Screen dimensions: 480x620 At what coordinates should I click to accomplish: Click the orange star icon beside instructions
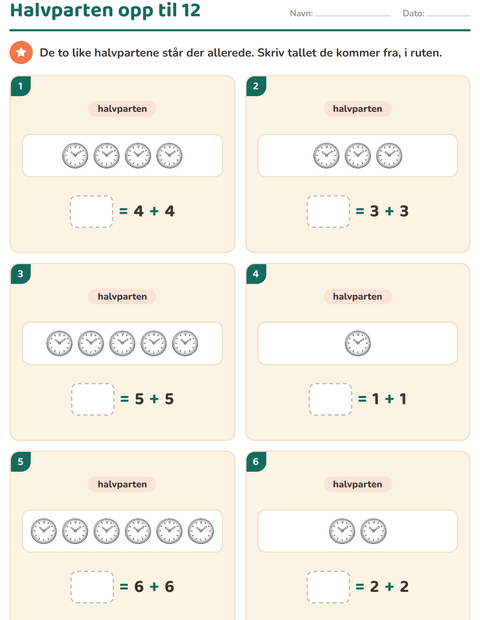coord(21,52)
